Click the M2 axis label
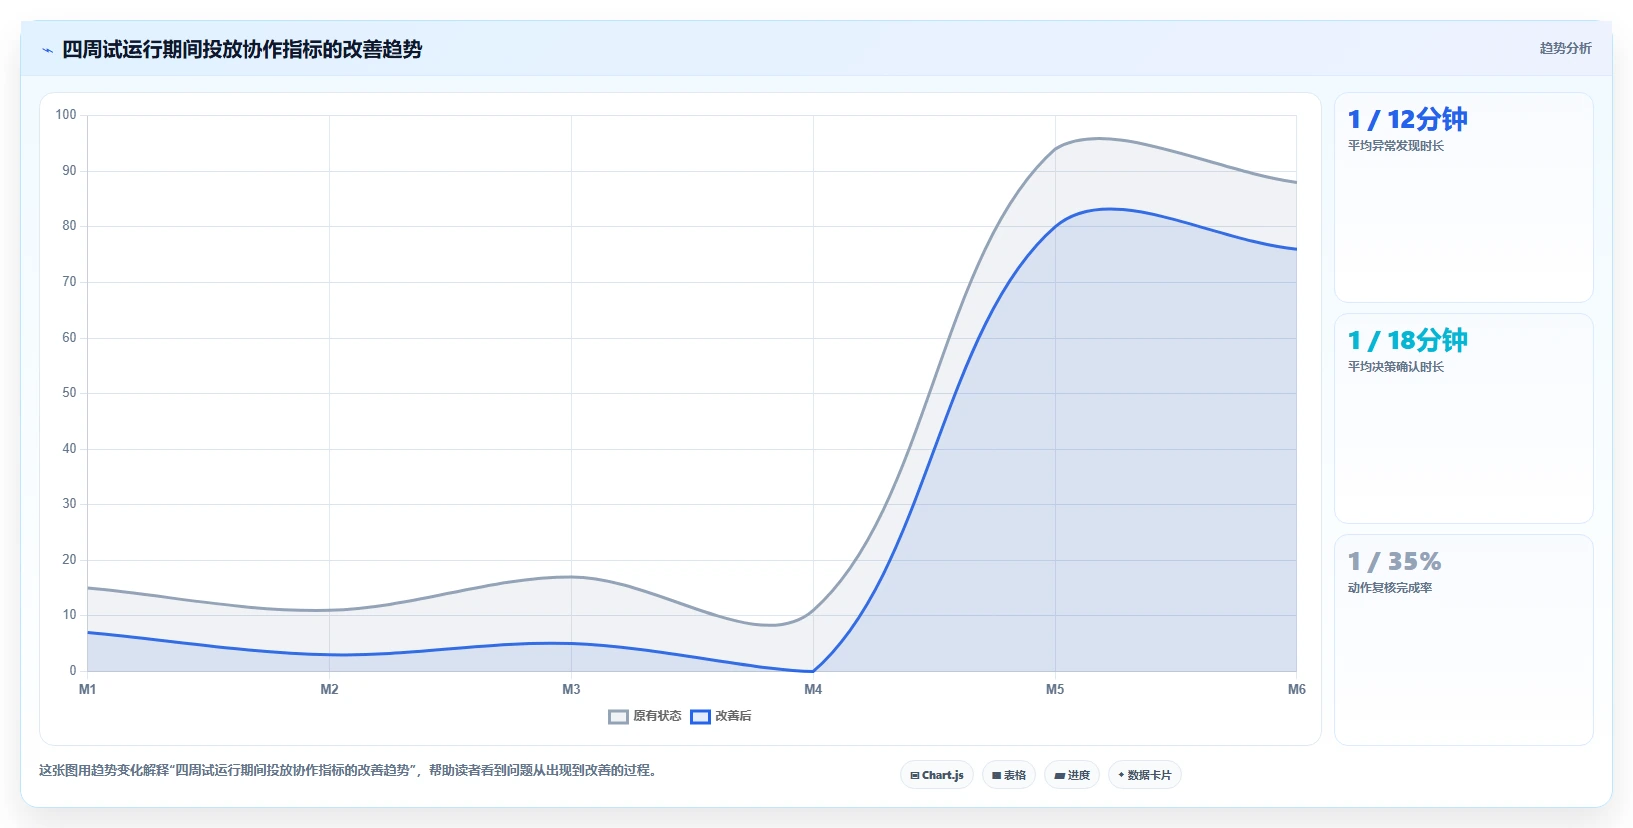Screen dimensions: 1633x828 point(329,689)
